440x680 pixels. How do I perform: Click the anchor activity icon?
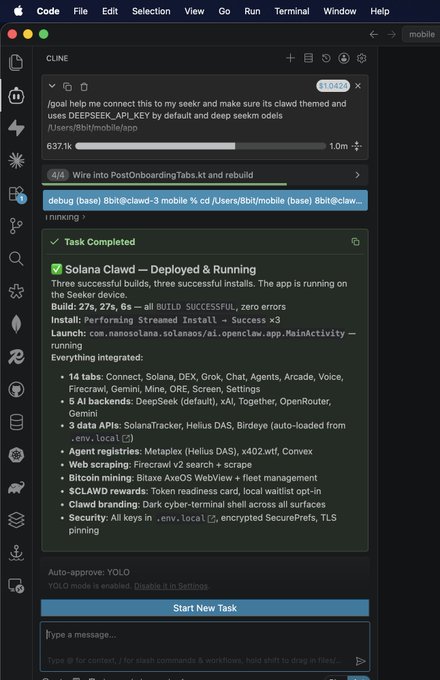coord(16,553)
